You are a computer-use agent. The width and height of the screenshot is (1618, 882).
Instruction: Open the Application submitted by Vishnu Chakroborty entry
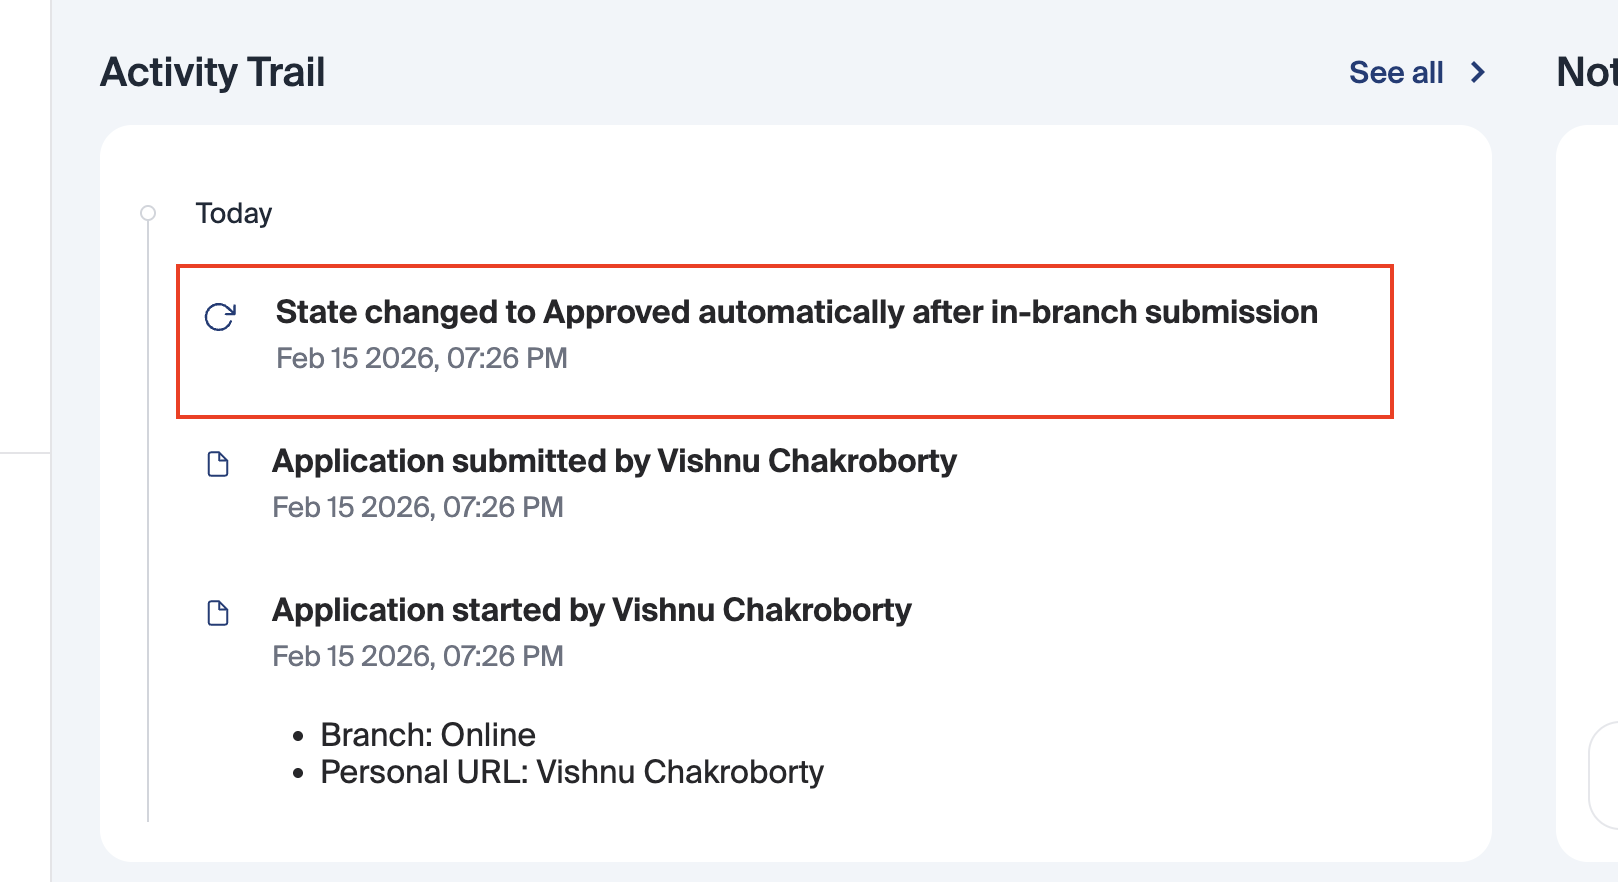click(614, 461)
